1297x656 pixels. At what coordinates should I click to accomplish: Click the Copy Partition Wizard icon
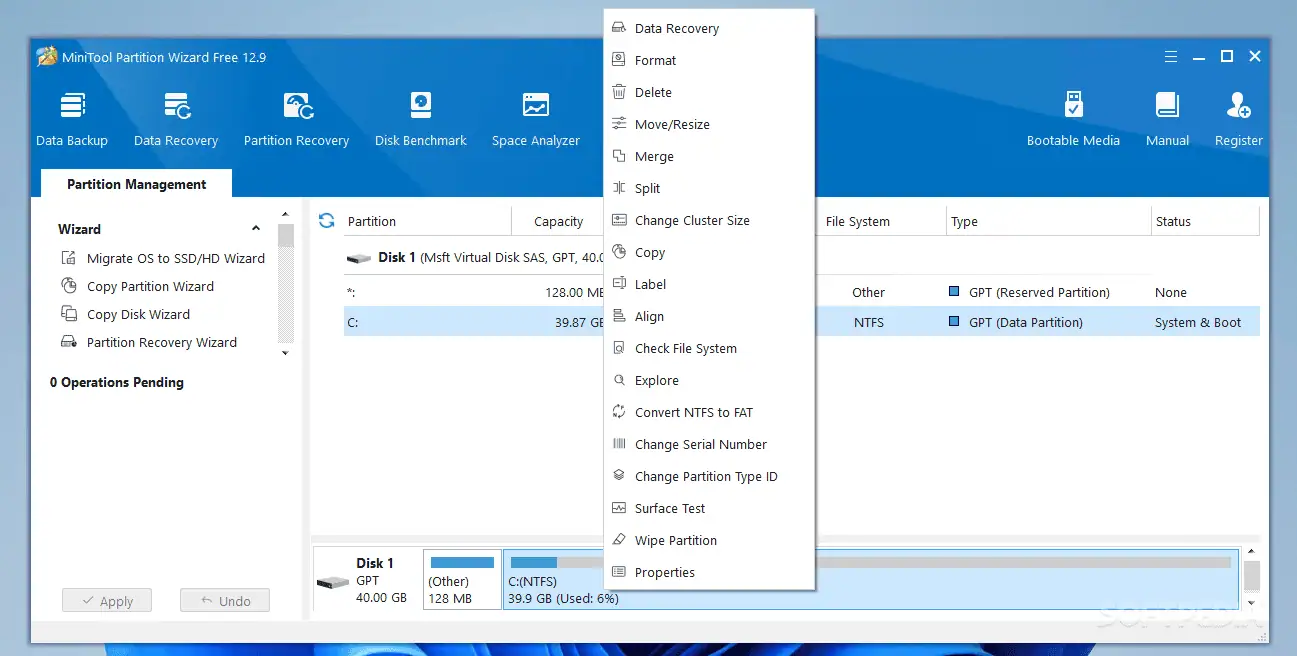(69, 286)
